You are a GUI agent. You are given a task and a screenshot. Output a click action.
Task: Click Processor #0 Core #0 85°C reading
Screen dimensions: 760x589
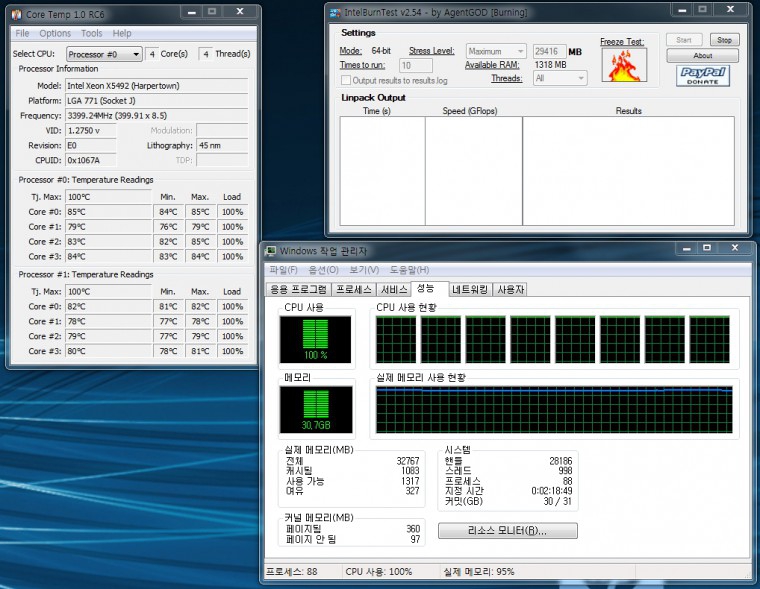click(108, 212)
